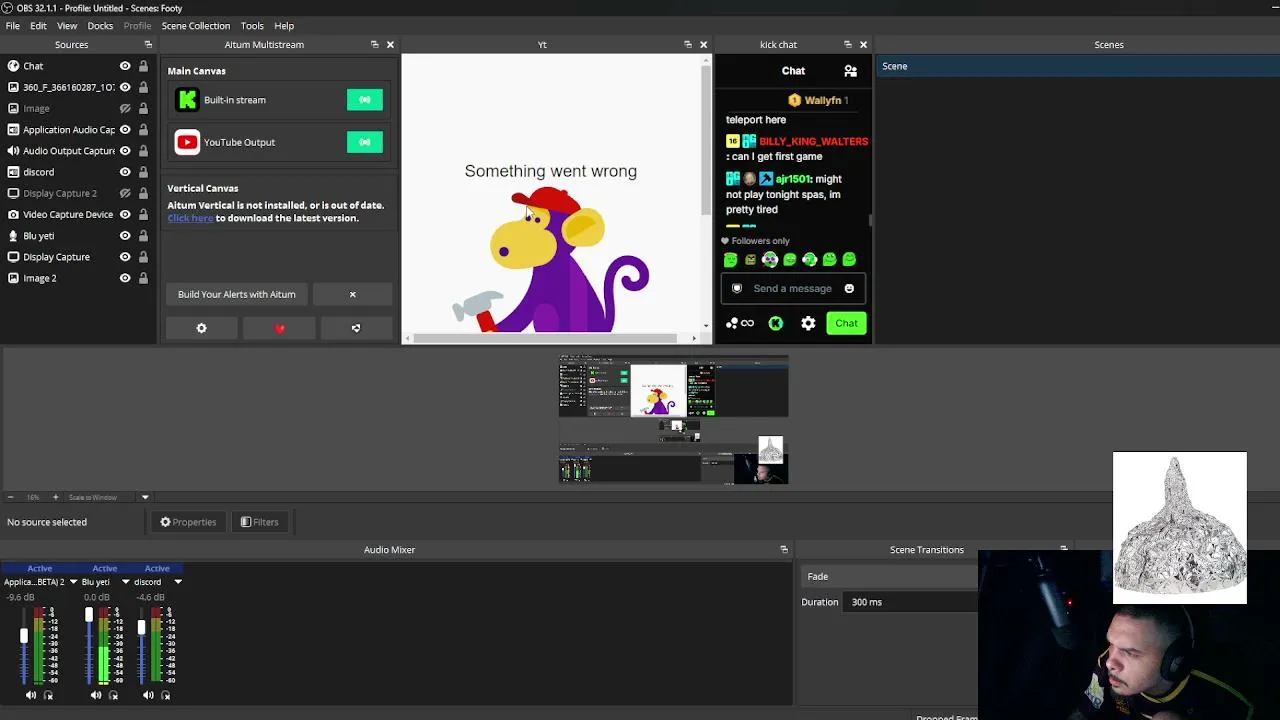Lock the Chat source
Viewport: 1280px width, 720px height.
(143, 66)
